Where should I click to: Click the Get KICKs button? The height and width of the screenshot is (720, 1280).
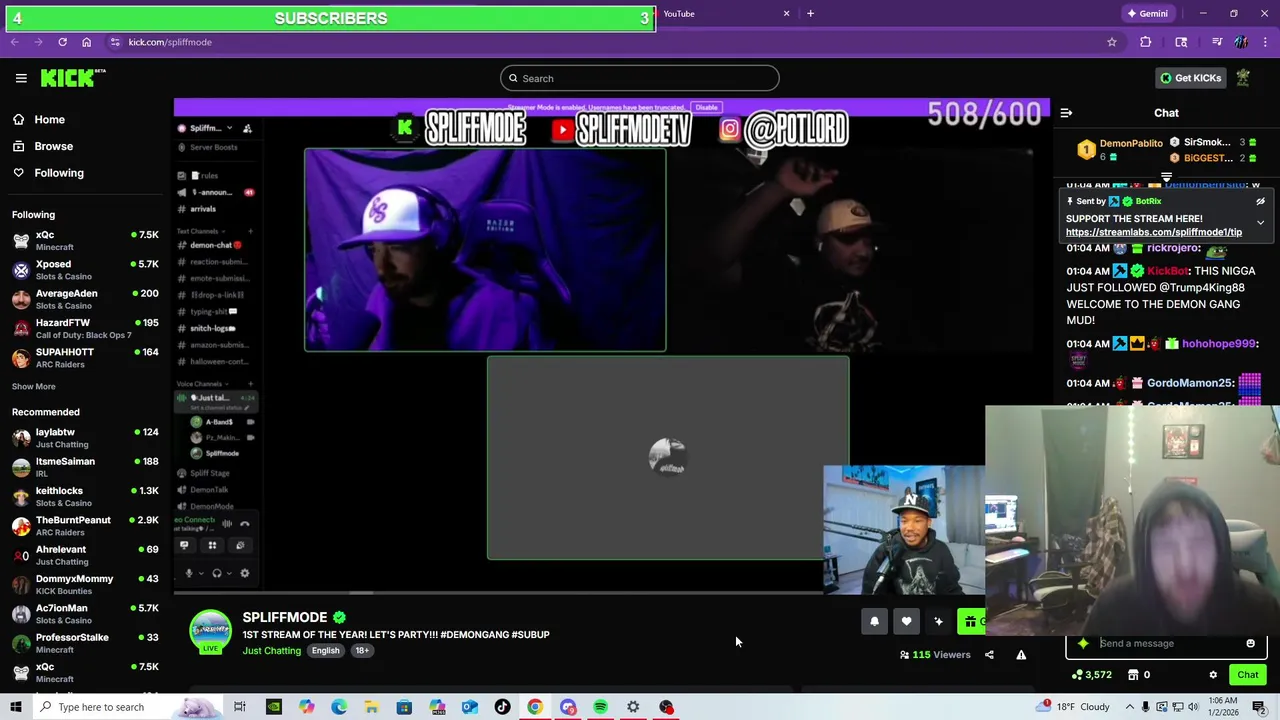(1190, 78)
